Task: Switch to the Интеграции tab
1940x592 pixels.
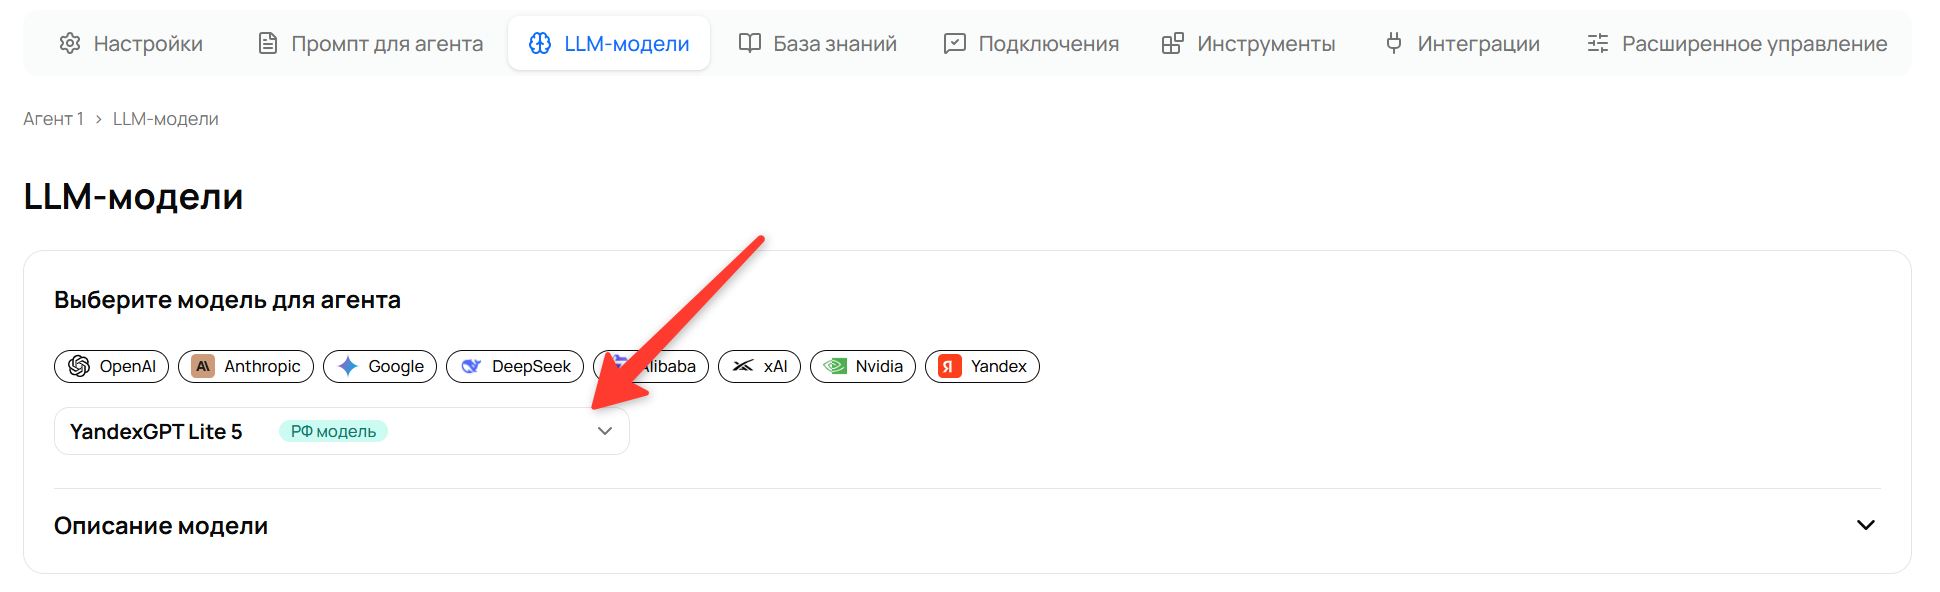Action: coord(1462,43)
